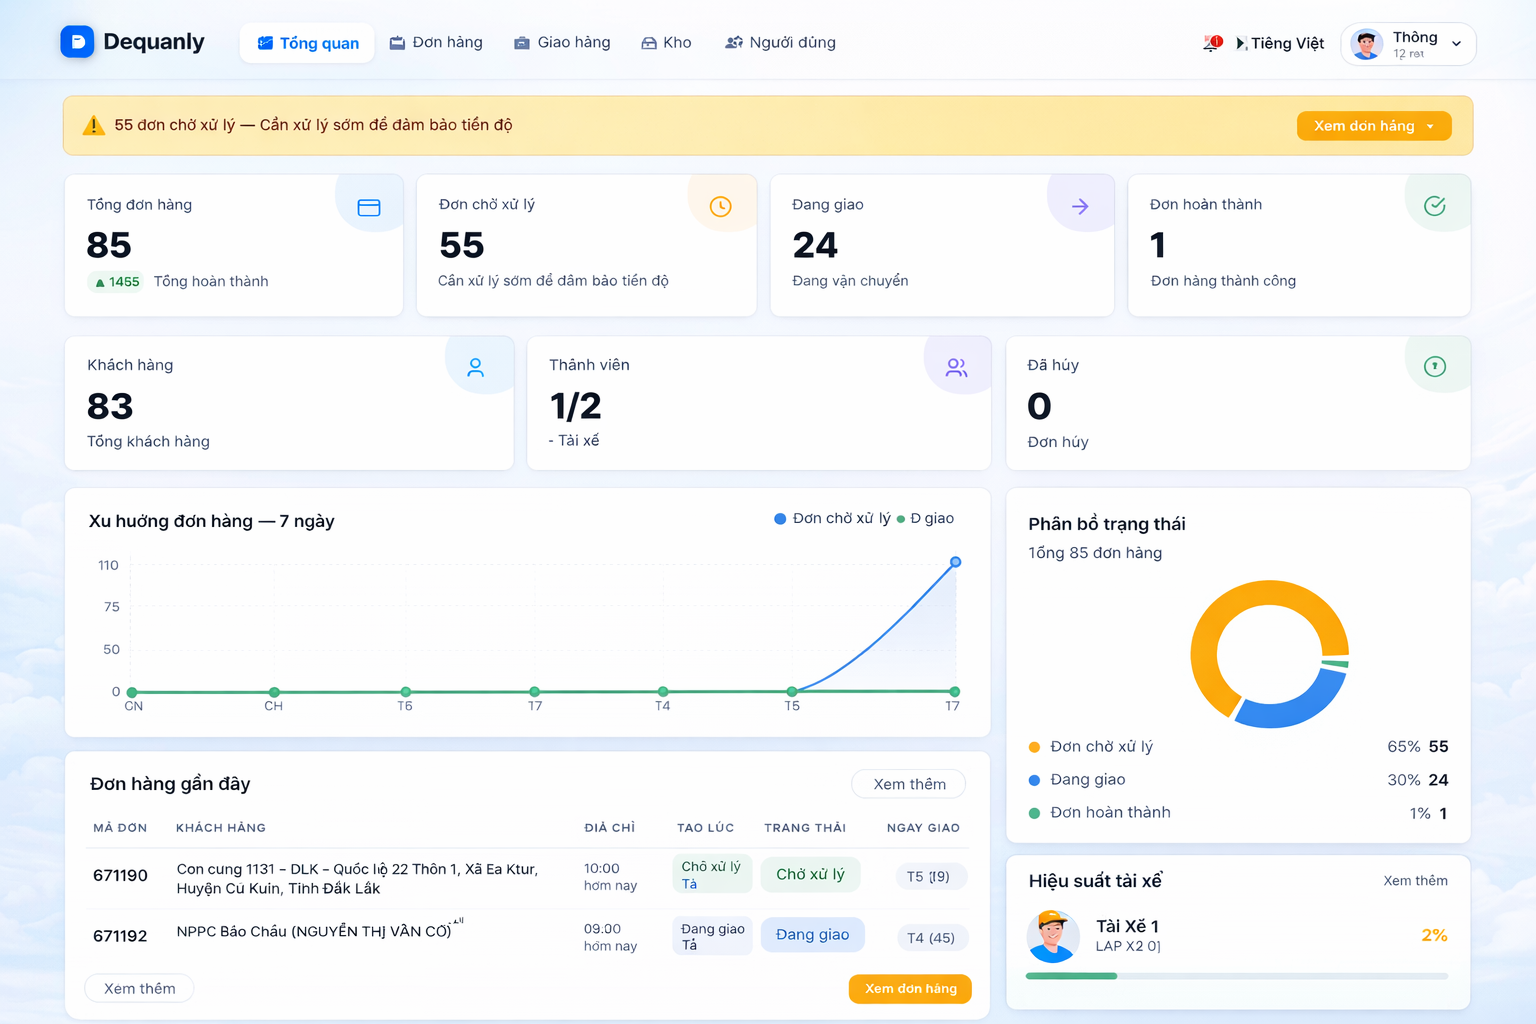Open the Người dùng tab

780,43
